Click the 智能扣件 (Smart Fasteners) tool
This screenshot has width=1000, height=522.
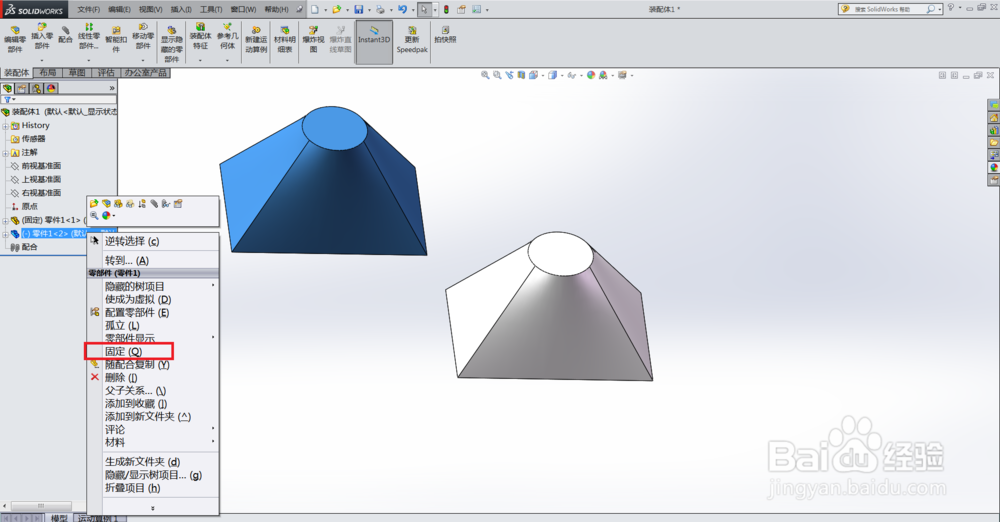[x=116, y=40]
